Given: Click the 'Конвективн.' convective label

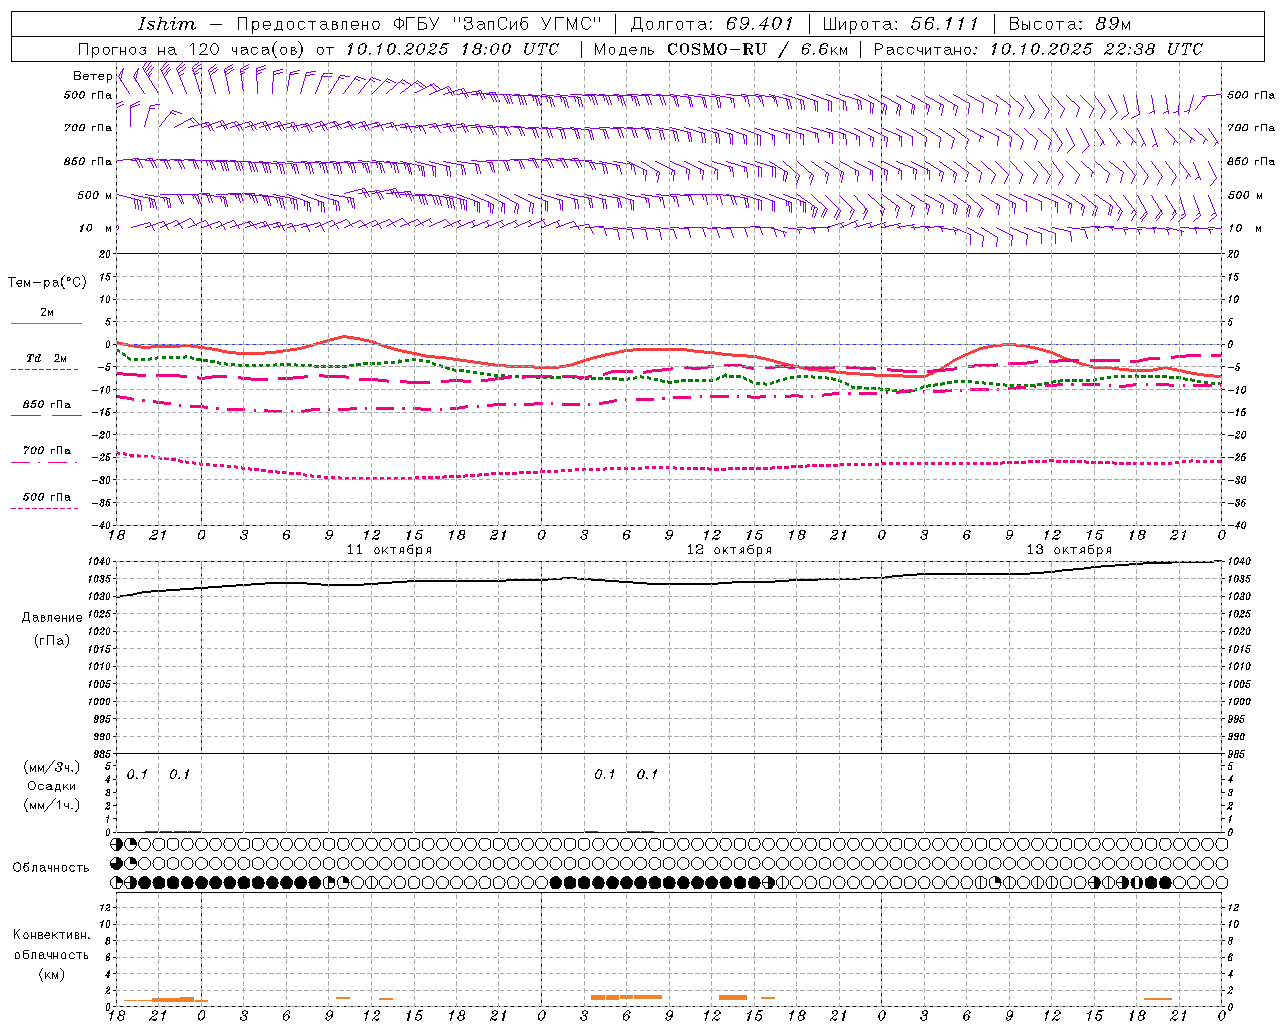Looking at the screenshot, I should point(52,935).
